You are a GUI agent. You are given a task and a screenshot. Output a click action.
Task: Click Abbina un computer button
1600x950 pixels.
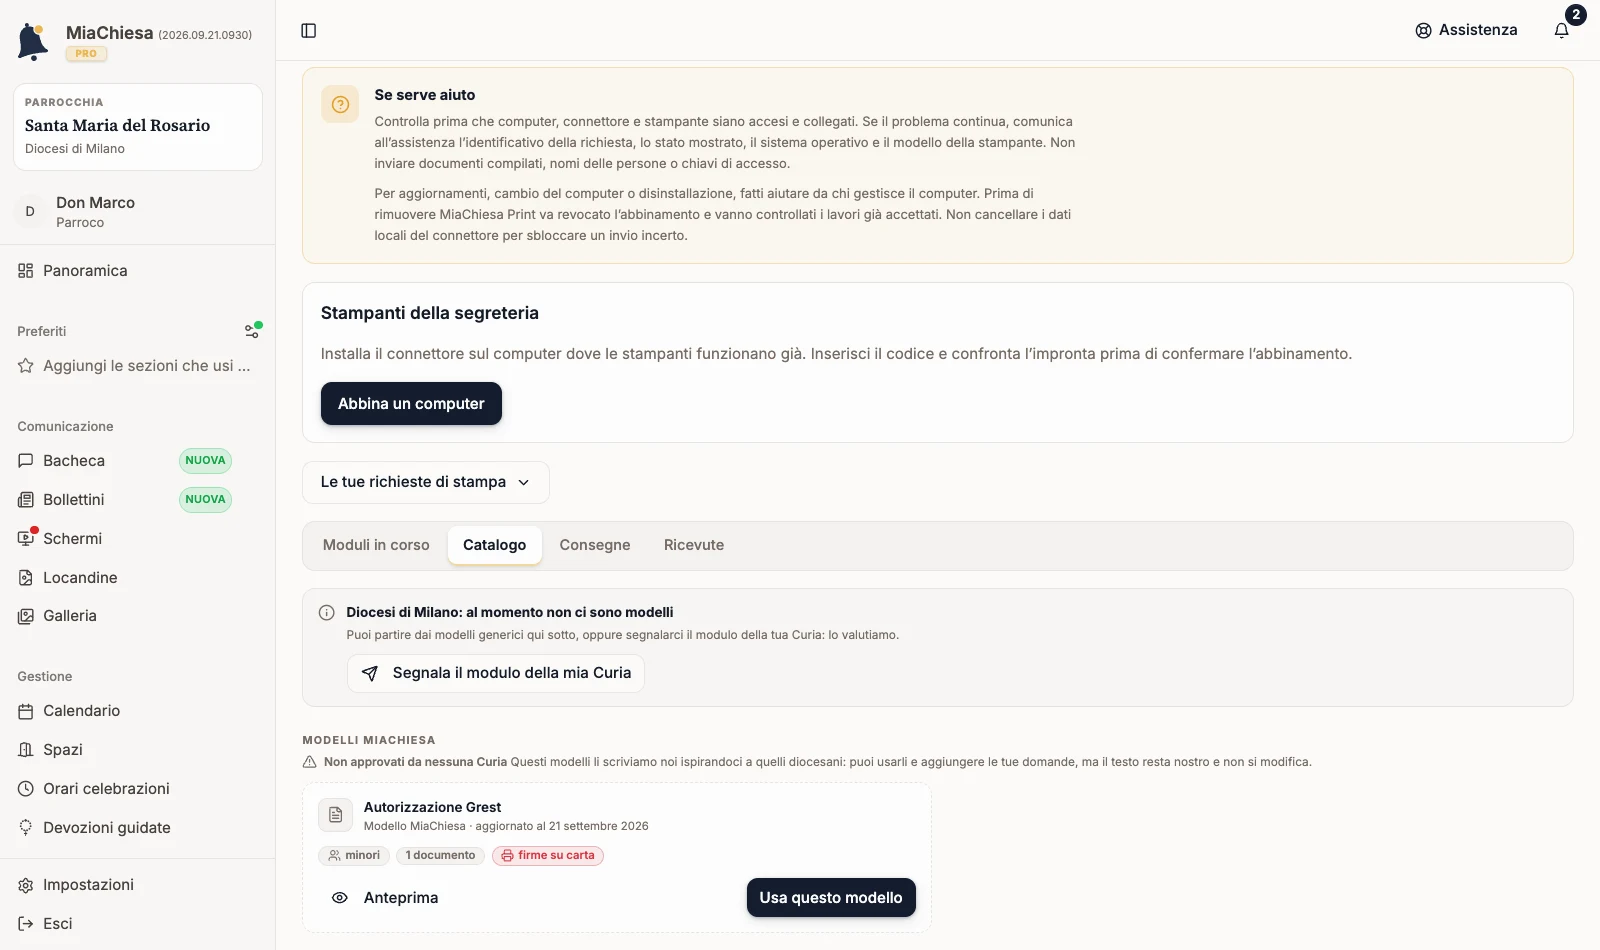click(411, 404)
